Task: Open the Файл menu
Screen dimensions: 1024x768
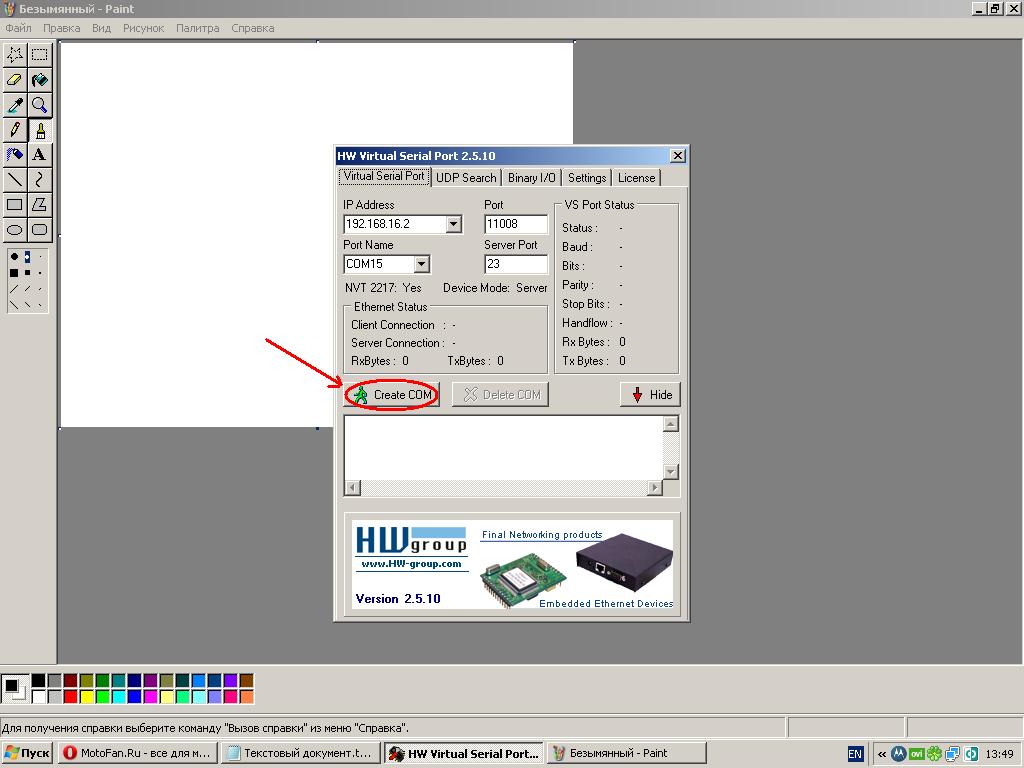Action: click(x=18, y=28)
